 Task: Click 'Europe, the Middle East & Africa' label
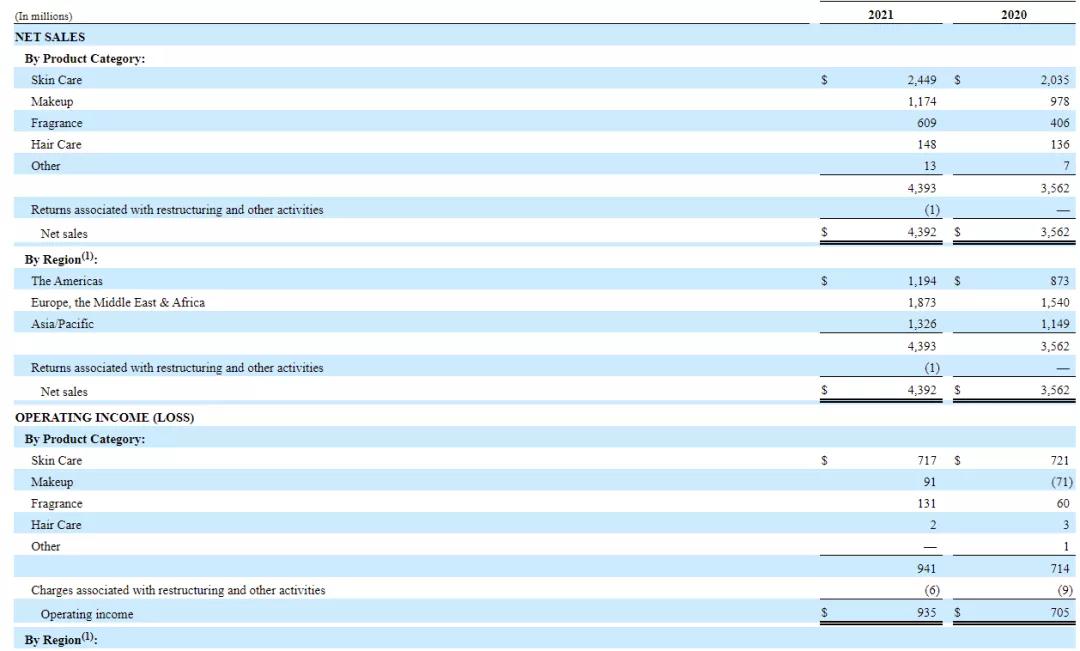[118, 302]
